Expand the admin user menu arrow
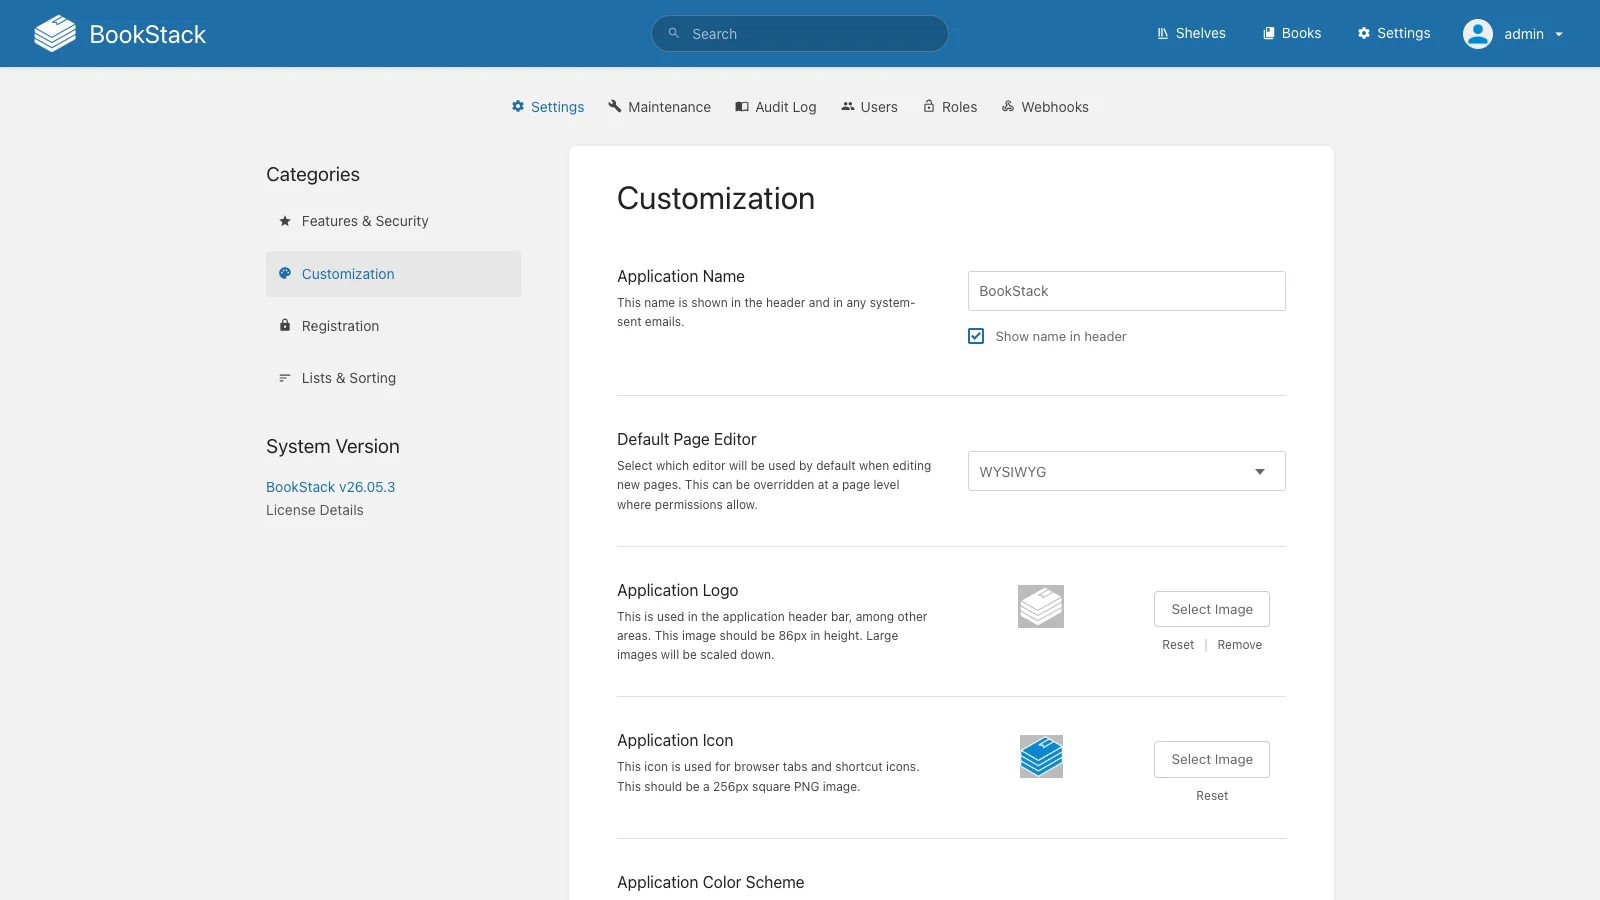 tap(1559, 35)
